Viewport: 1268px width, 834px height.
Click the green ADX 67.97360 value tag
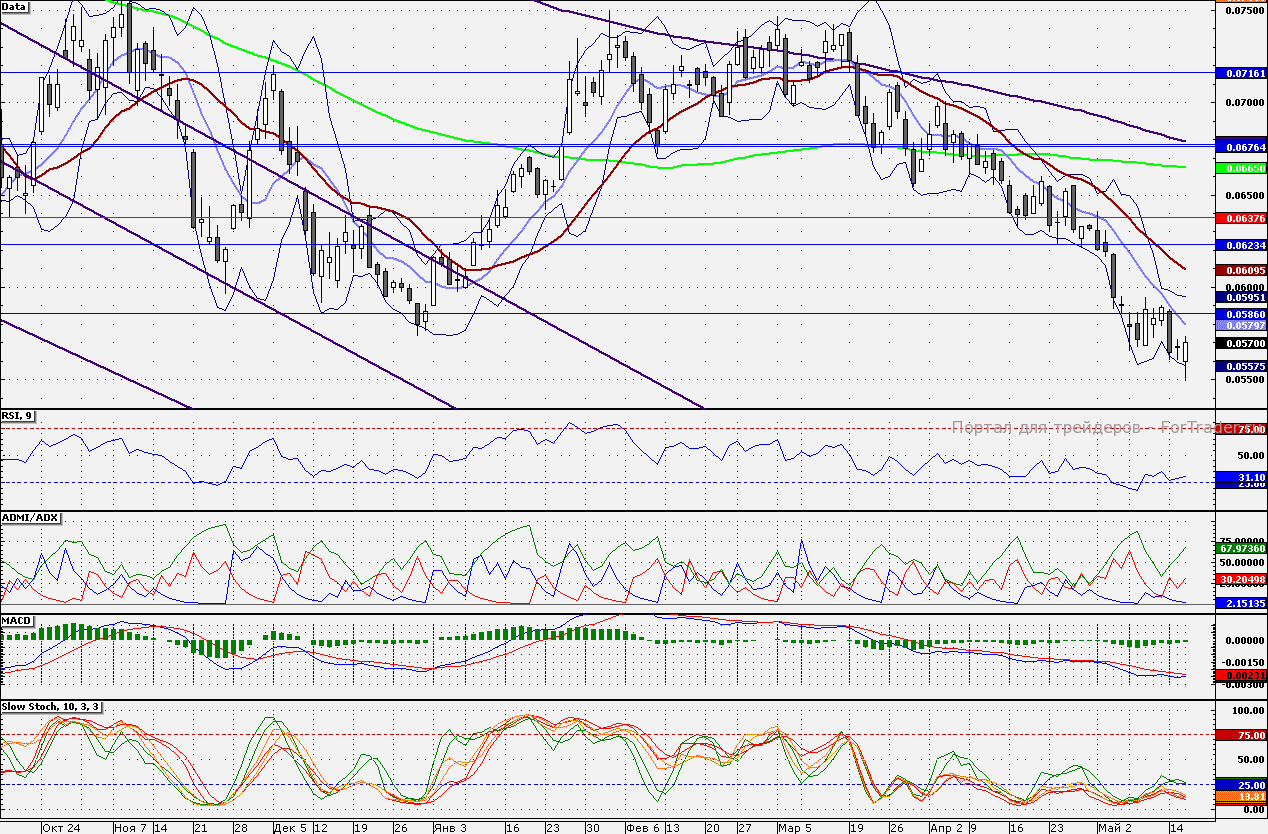coord(1240,548)
